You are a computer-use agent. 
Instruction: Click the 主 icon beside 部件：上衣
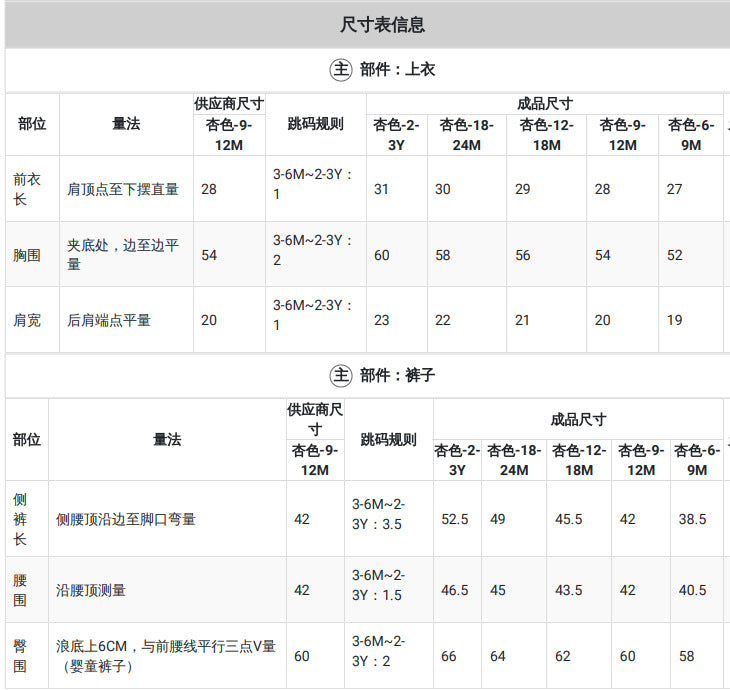[341, 70]
